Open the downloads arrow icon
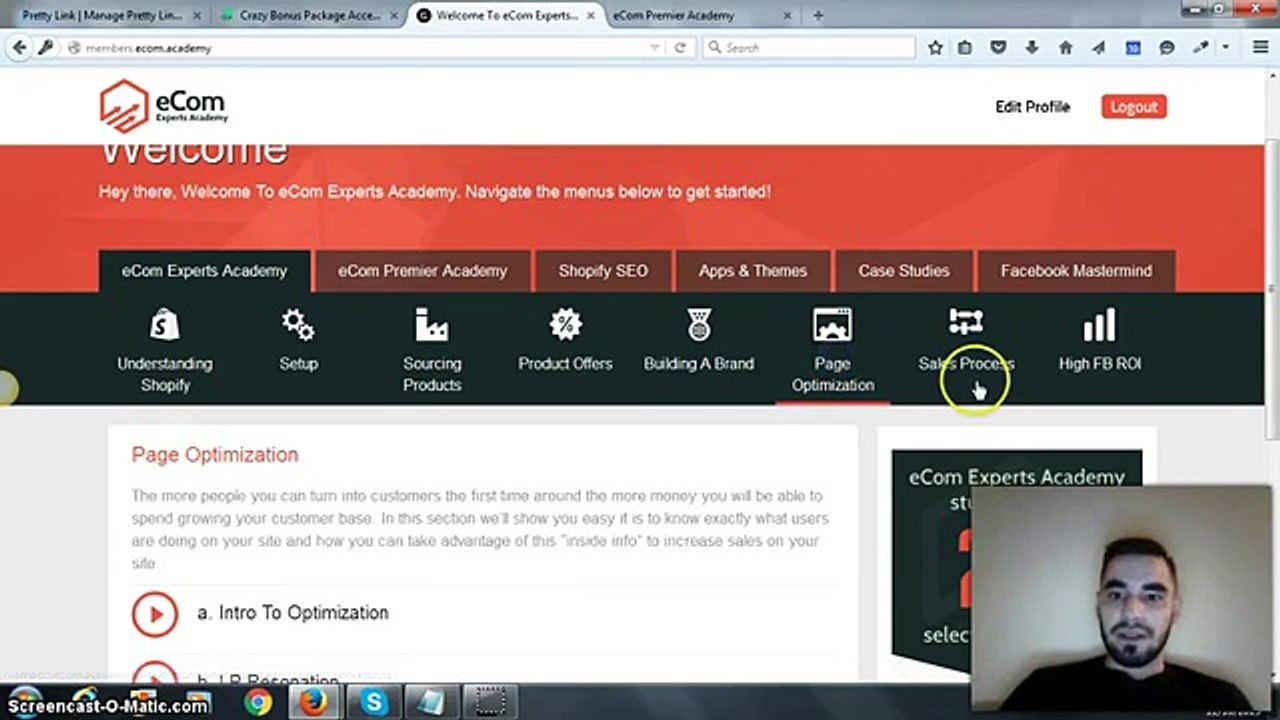 pyautogui.click(x=1032, y=47)
